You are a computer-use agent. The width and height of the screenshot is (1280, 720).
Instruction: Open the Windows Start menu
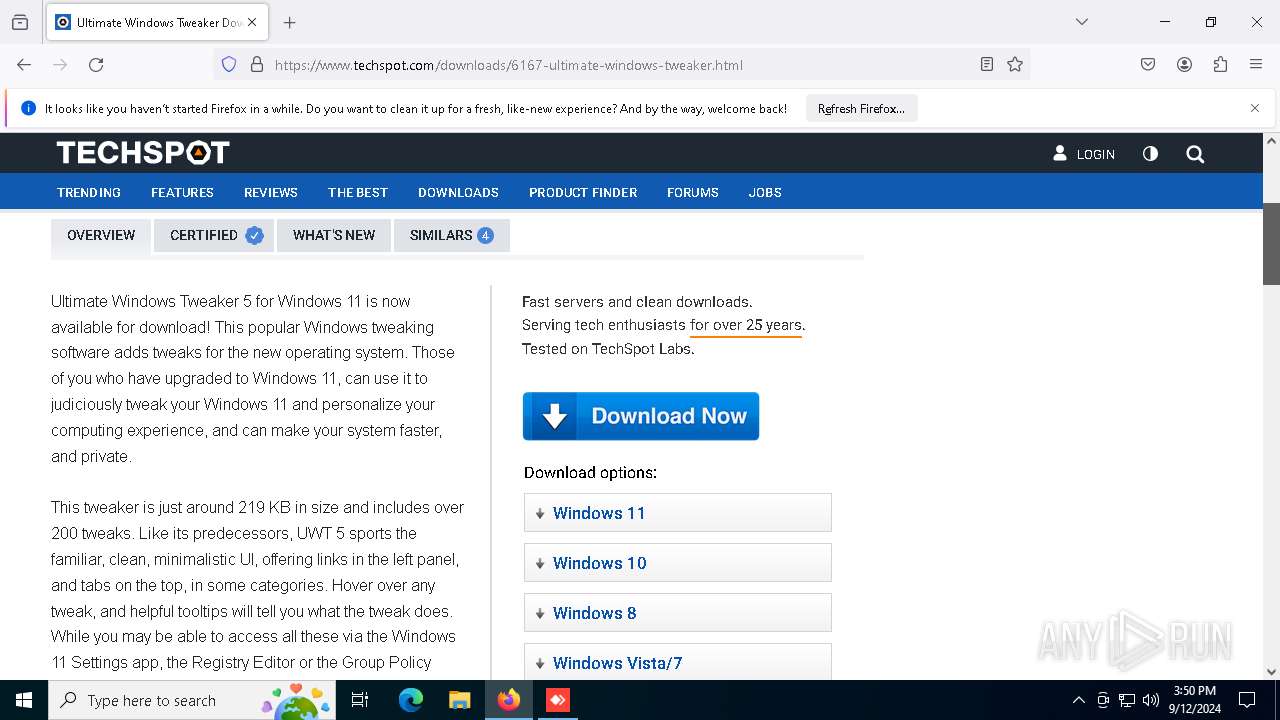tap(24, 700)
